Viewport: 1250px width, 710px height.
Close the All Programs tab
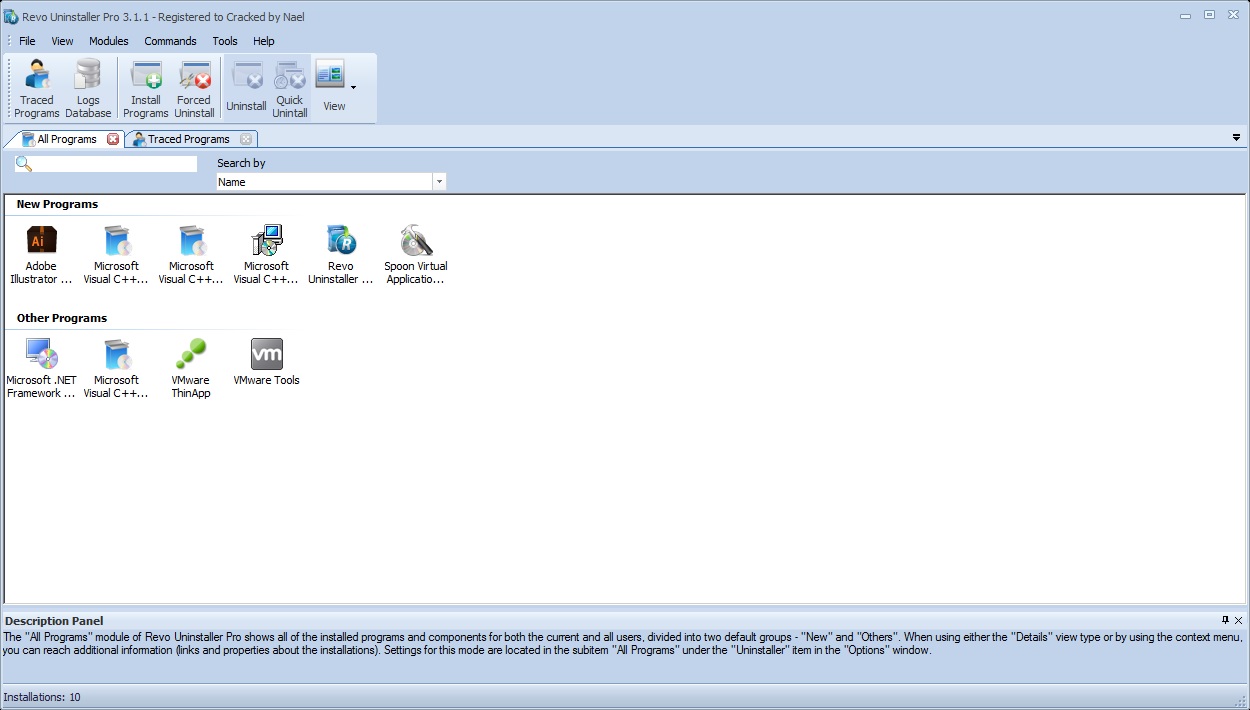tap(113, 139)
